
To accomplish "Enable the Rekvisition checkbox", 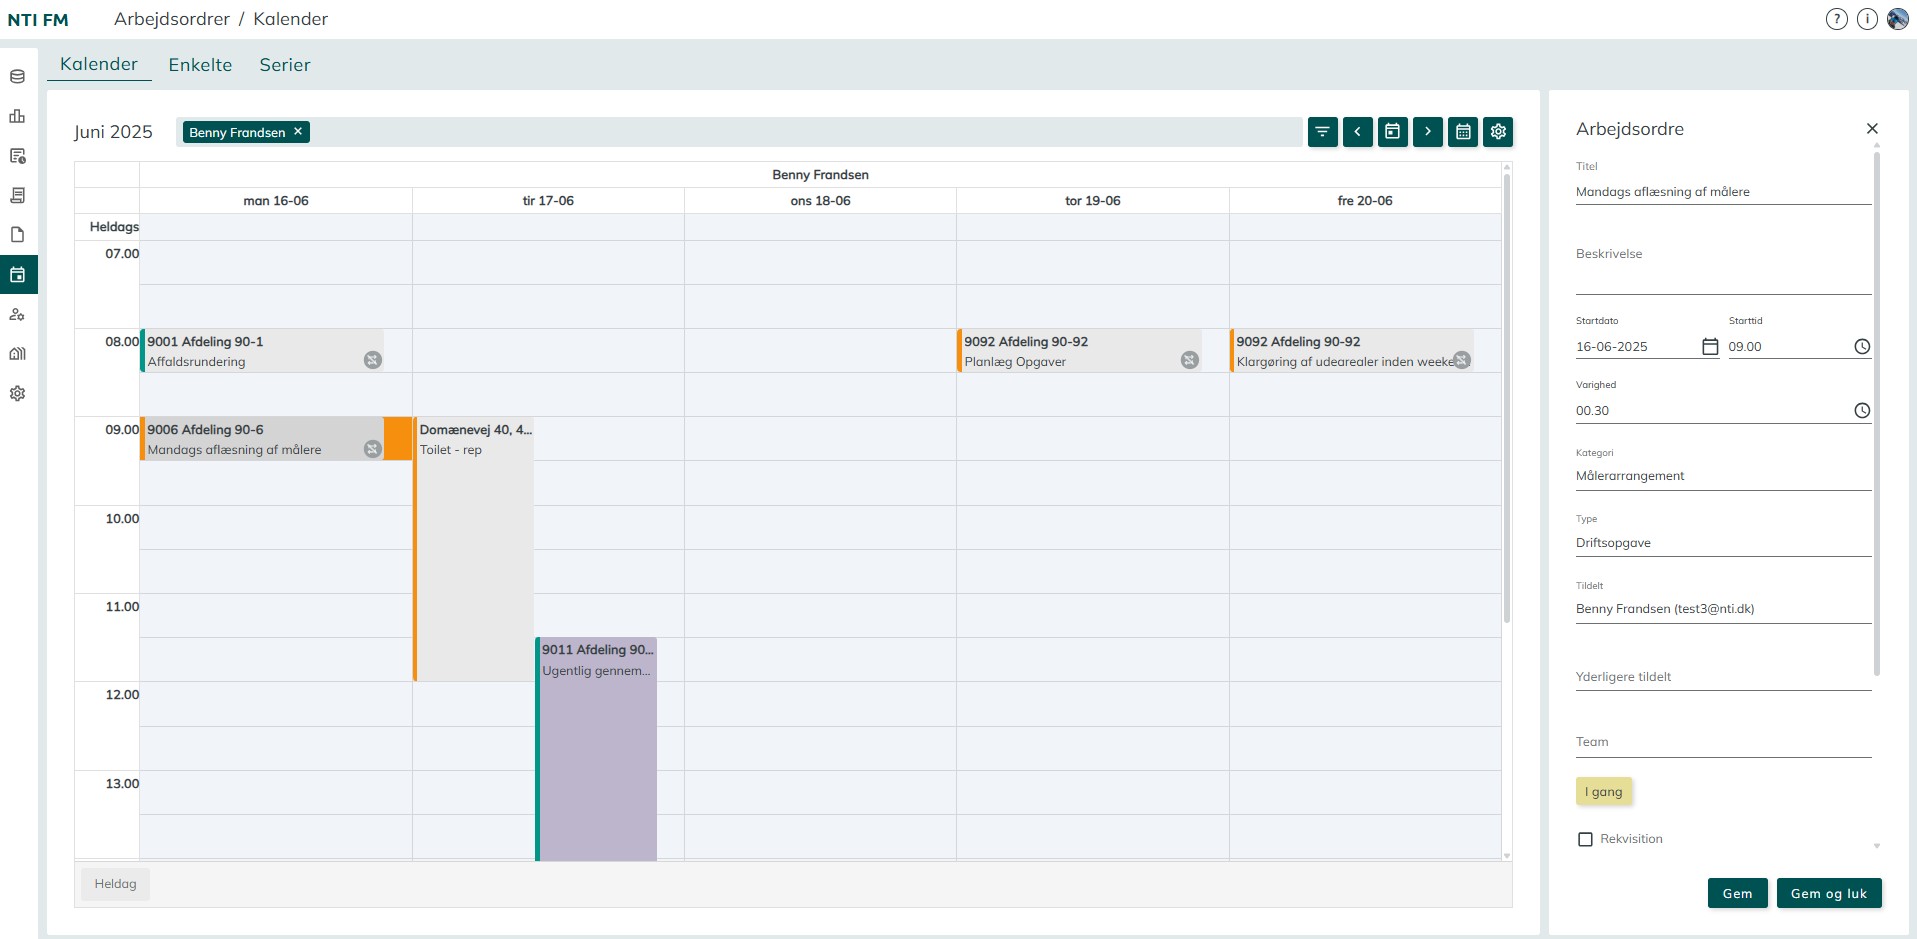I will click(x=1585, y=839).
